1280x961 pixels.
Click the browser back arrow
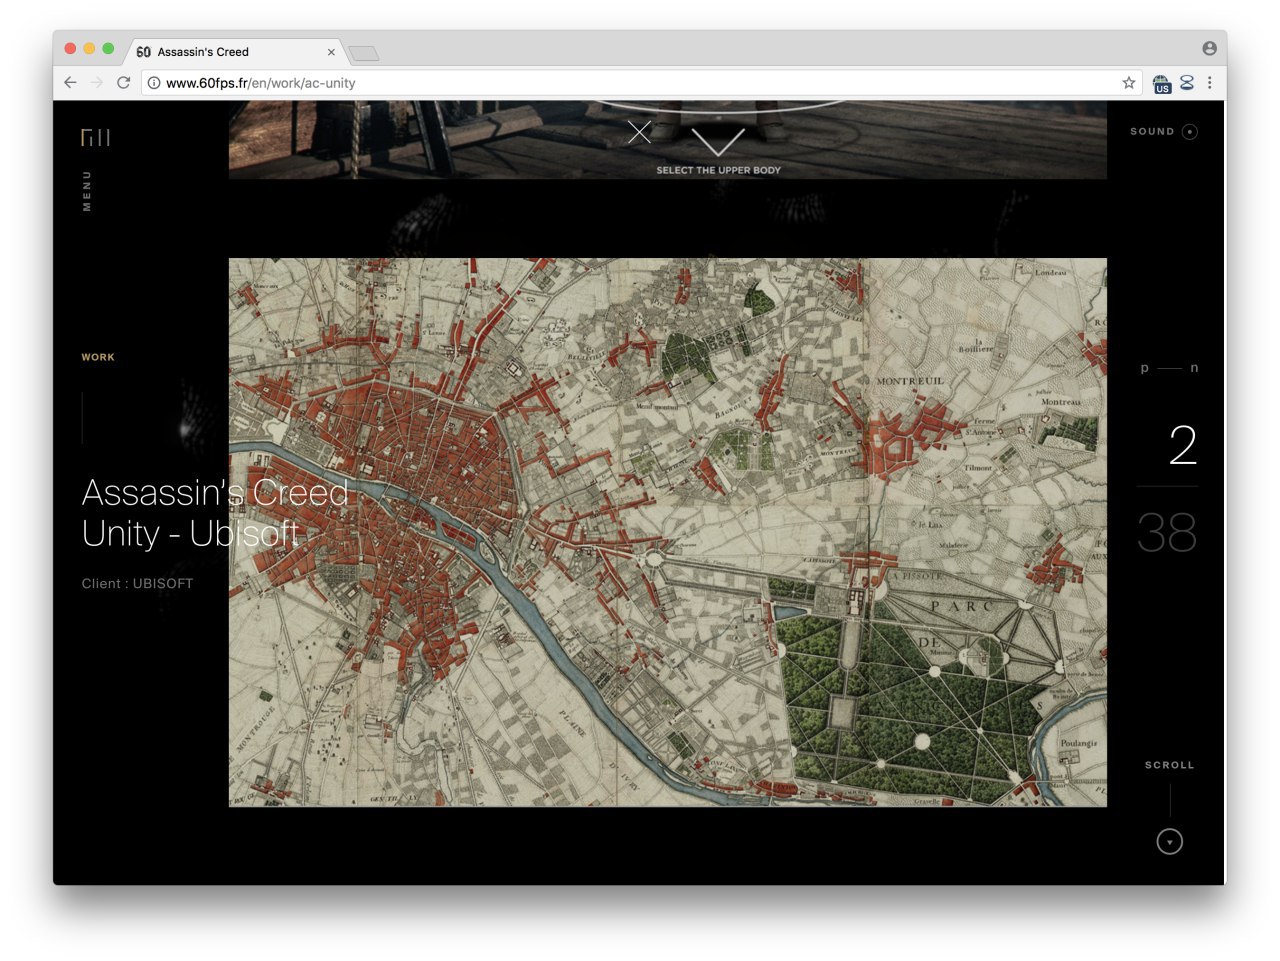coord(70,83)
